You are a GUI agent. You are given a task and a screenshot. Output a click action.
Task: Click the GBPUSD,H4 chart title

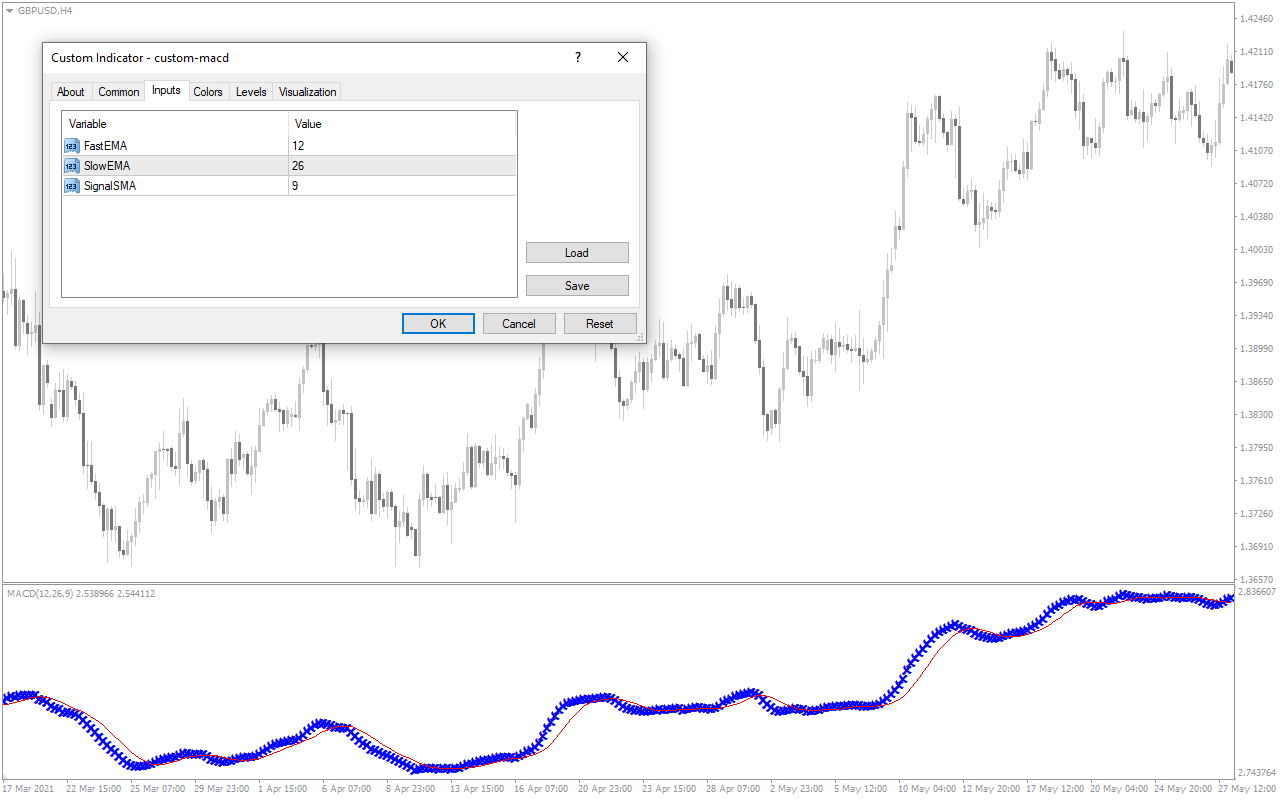(x=44, y=10)
